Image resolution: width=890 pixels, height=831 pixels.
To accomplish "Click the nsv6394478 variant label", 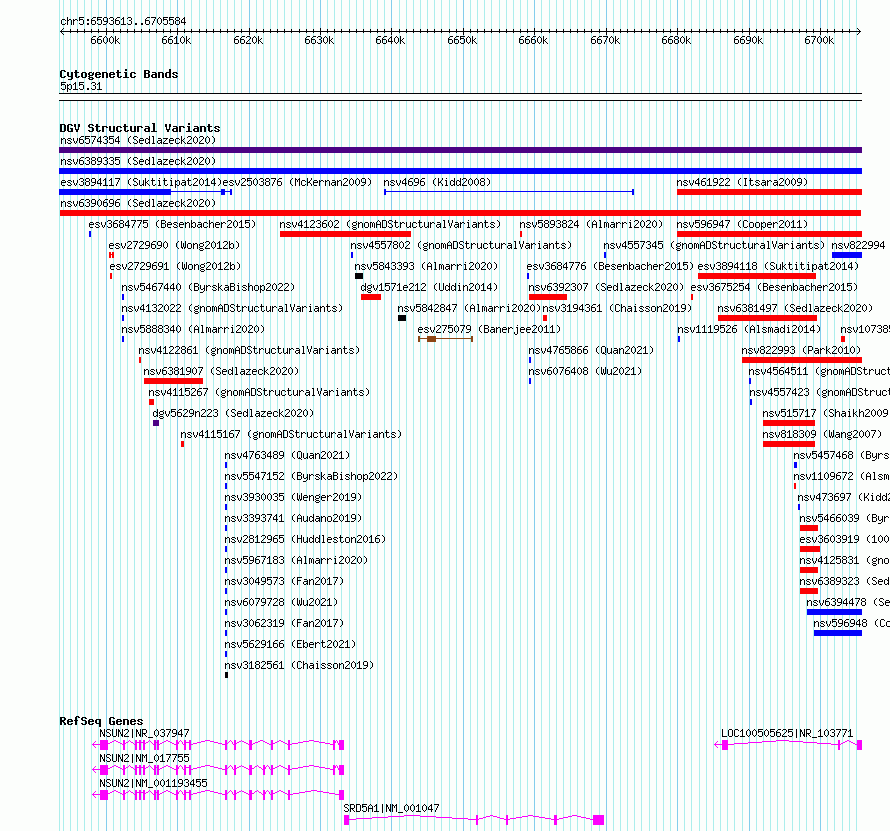I will (848, 602).
